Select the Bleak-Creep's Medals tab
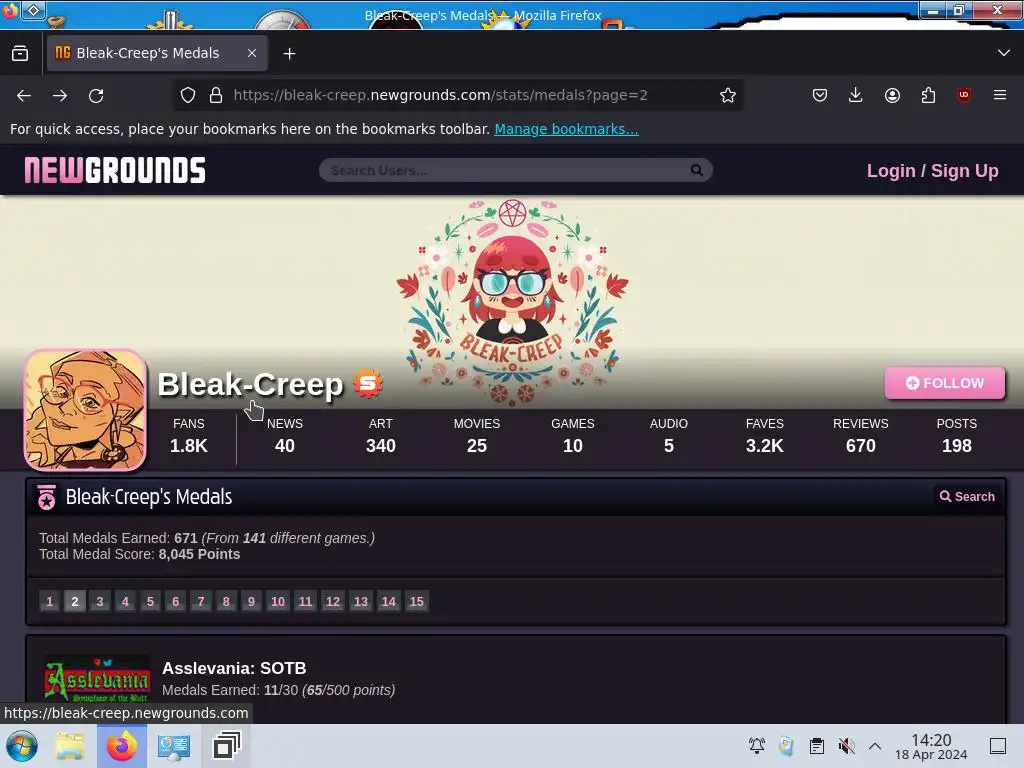 pyautogui.click(x=157, y=54)
